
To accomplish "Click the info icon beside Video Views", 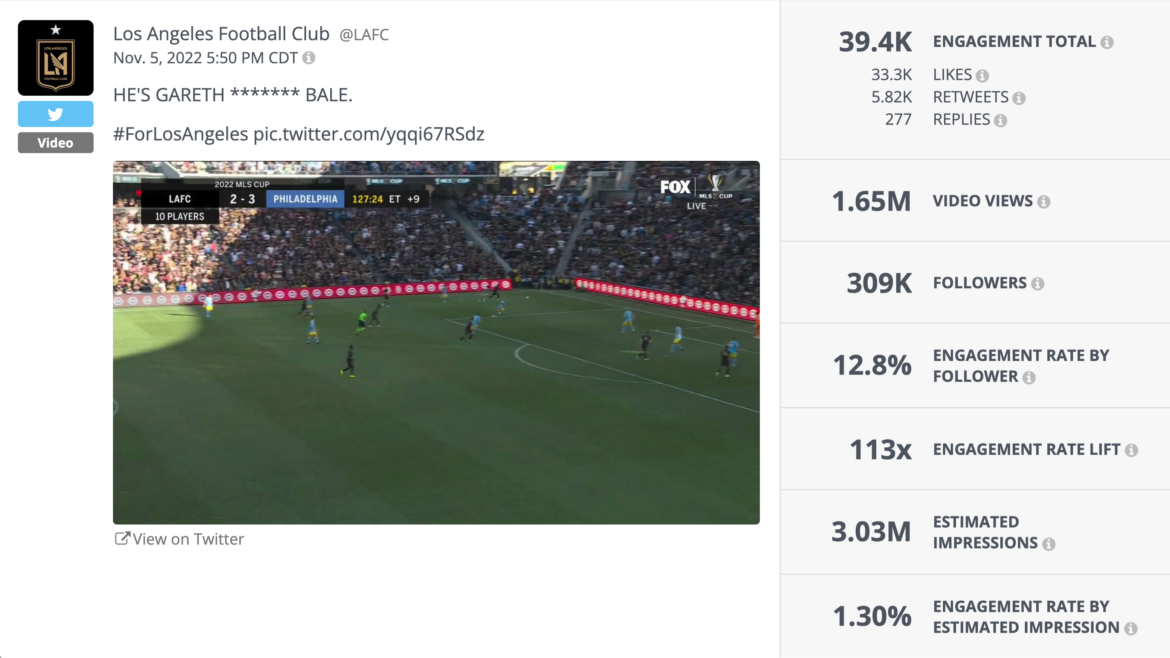I will 1043,202.
